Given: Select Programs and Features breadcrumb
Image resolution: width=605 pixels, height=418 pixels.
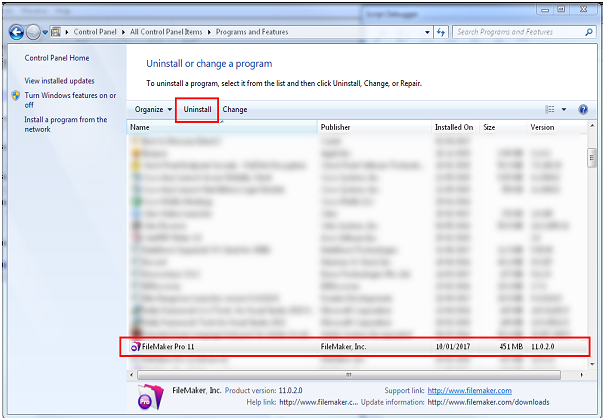Looking at the screenshot, I should point(252,32).
